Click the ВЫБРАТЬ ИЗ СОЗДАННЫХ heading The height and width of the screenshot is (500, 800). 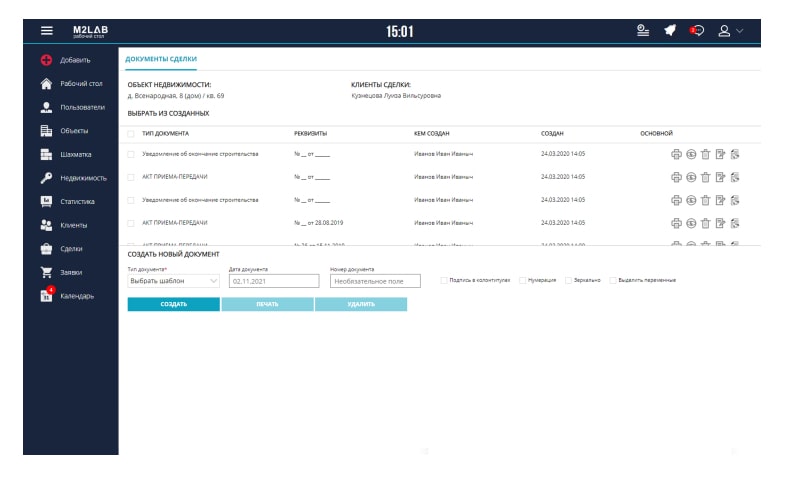coord(168,113)
